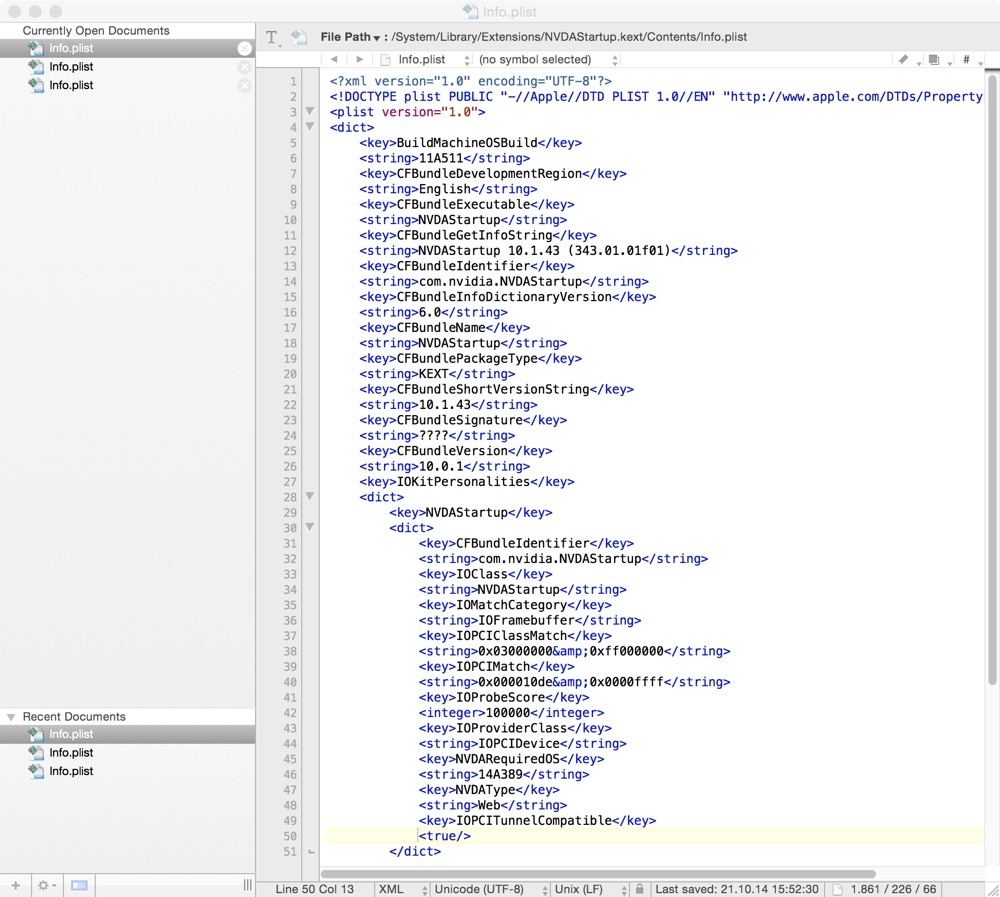Click the KEXT string on line 20
This screenshot has height=897, width=1000.
pyautogui.click(x=434, y=374)
